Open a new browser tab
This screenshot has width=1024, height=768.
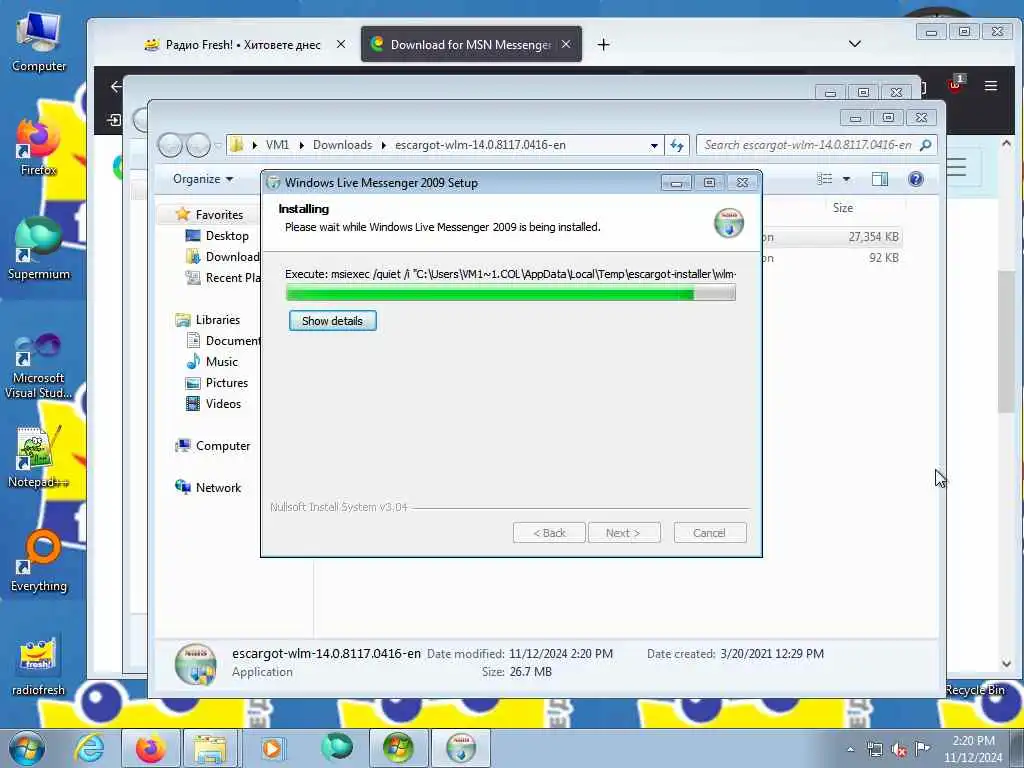click(603, 44)
